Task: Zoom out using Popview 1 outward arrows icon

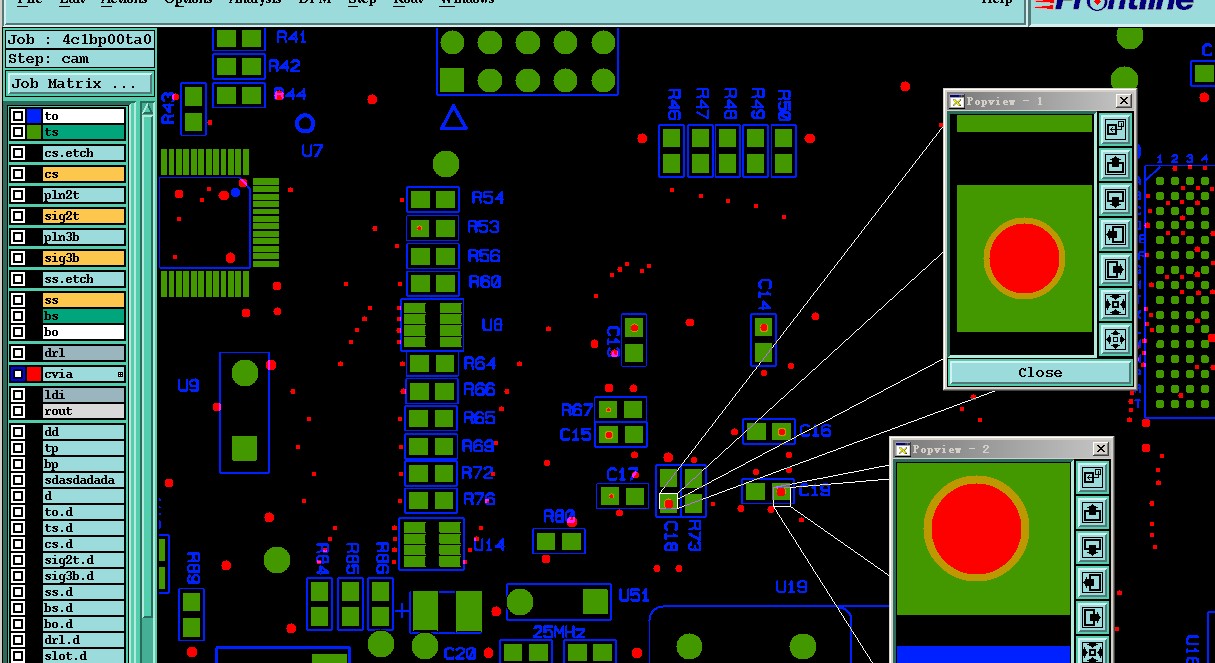Action: point(1115,339)
